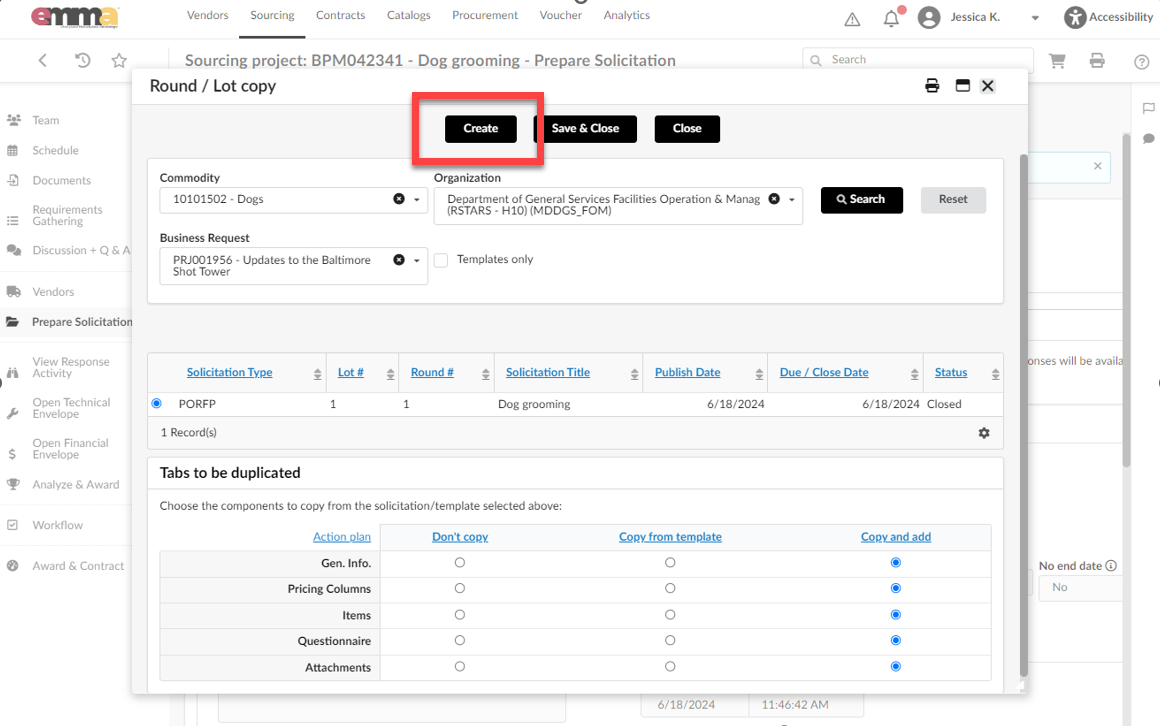Open the user menu dropdown arrow
1160x726 pixels.
(1035, 19)
